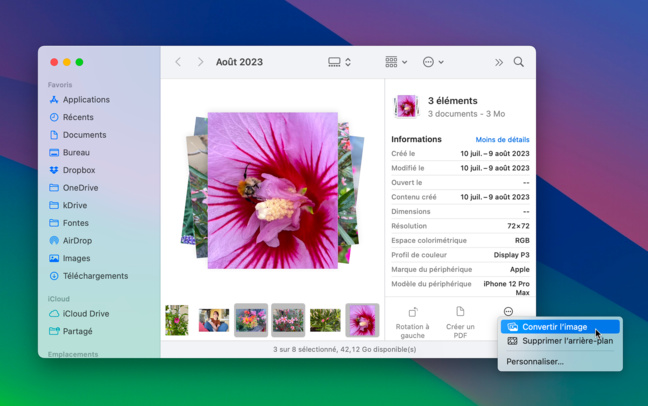Click the status bar selection text

[344, 349]
